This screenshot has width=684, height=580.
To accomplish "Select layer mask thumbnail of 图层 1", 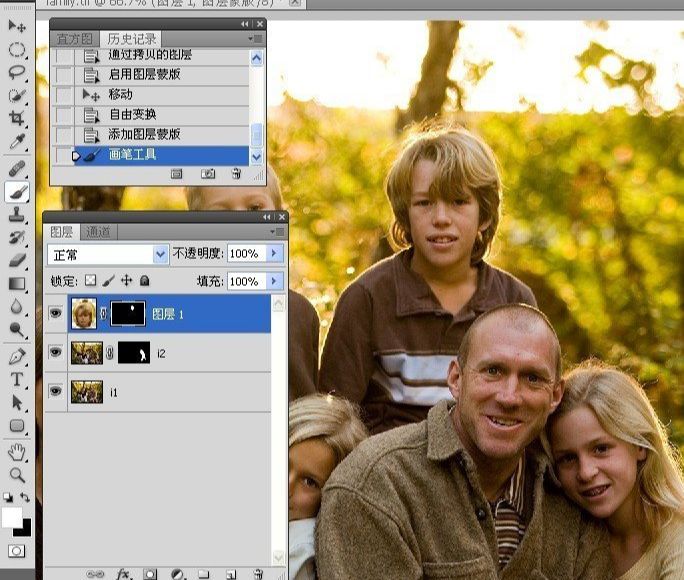I will click(128, 313).
